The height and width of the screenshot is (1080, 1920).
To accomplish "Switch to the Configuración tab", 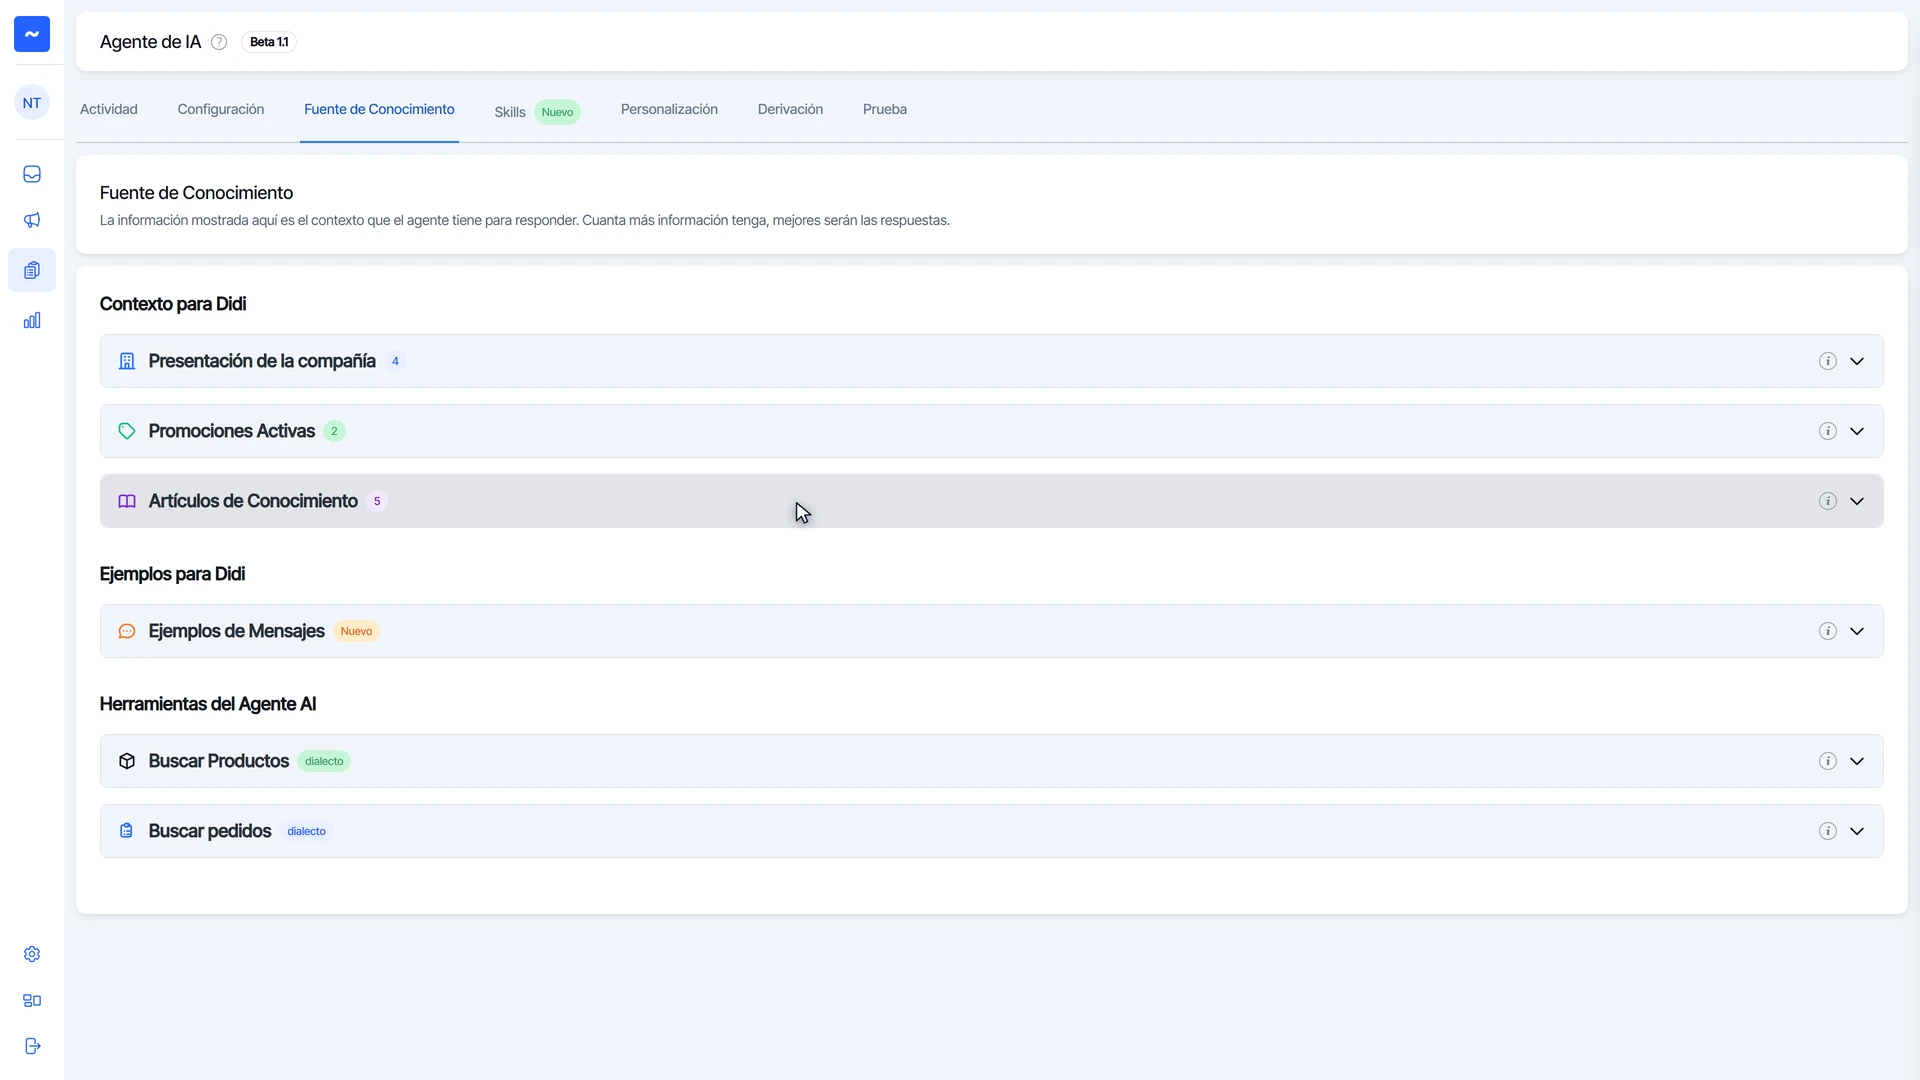I will (x=221, y=109).
